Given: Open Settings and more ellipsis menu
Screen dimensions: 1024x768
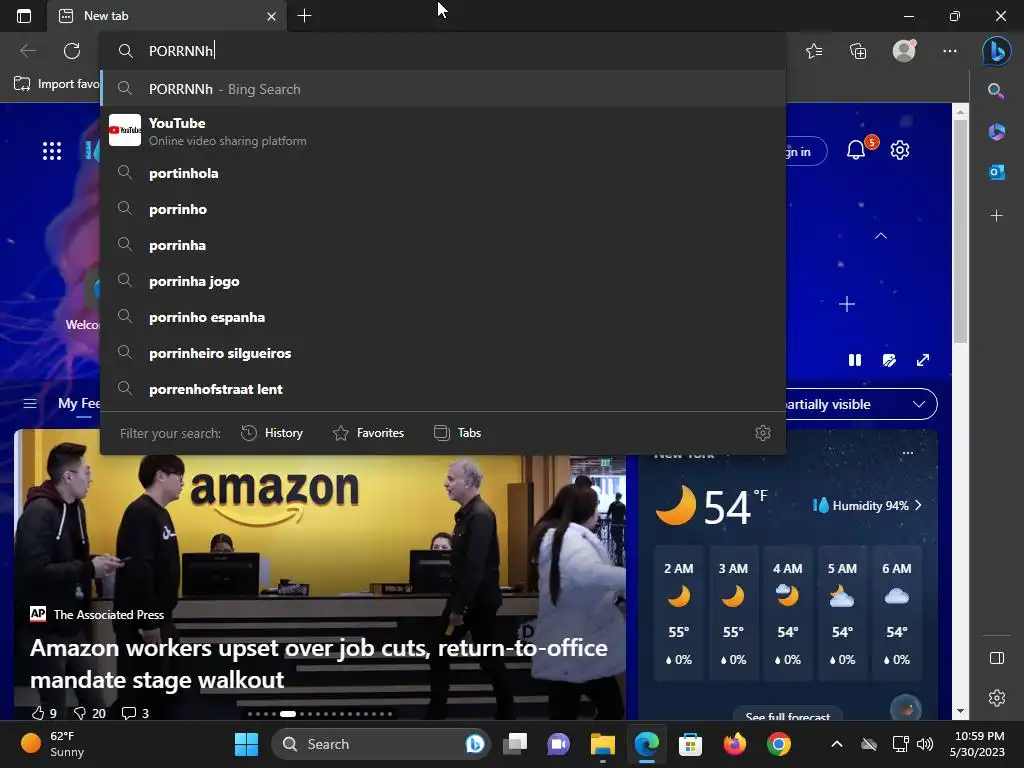Looking at the screenshot, I should click(950, 50).
